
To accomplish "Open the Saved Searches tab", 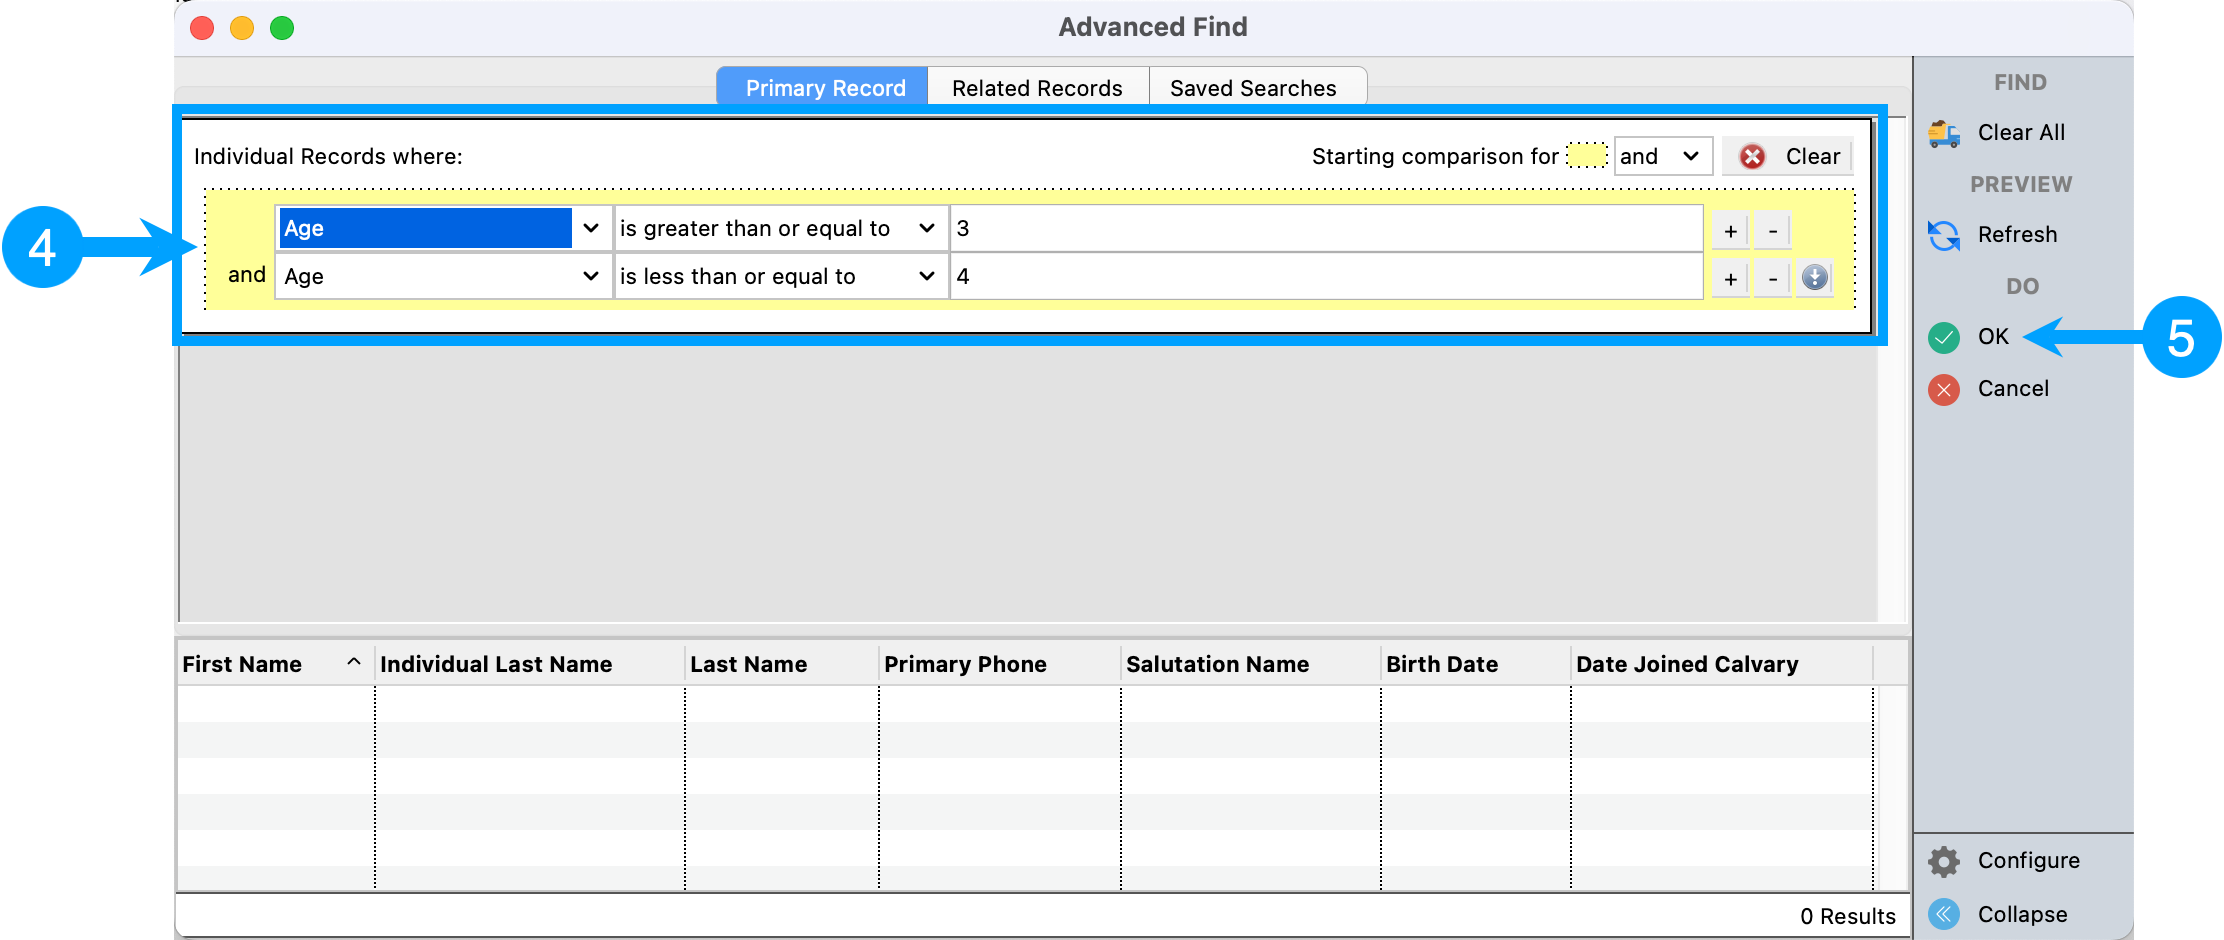I will [1253, 88].
